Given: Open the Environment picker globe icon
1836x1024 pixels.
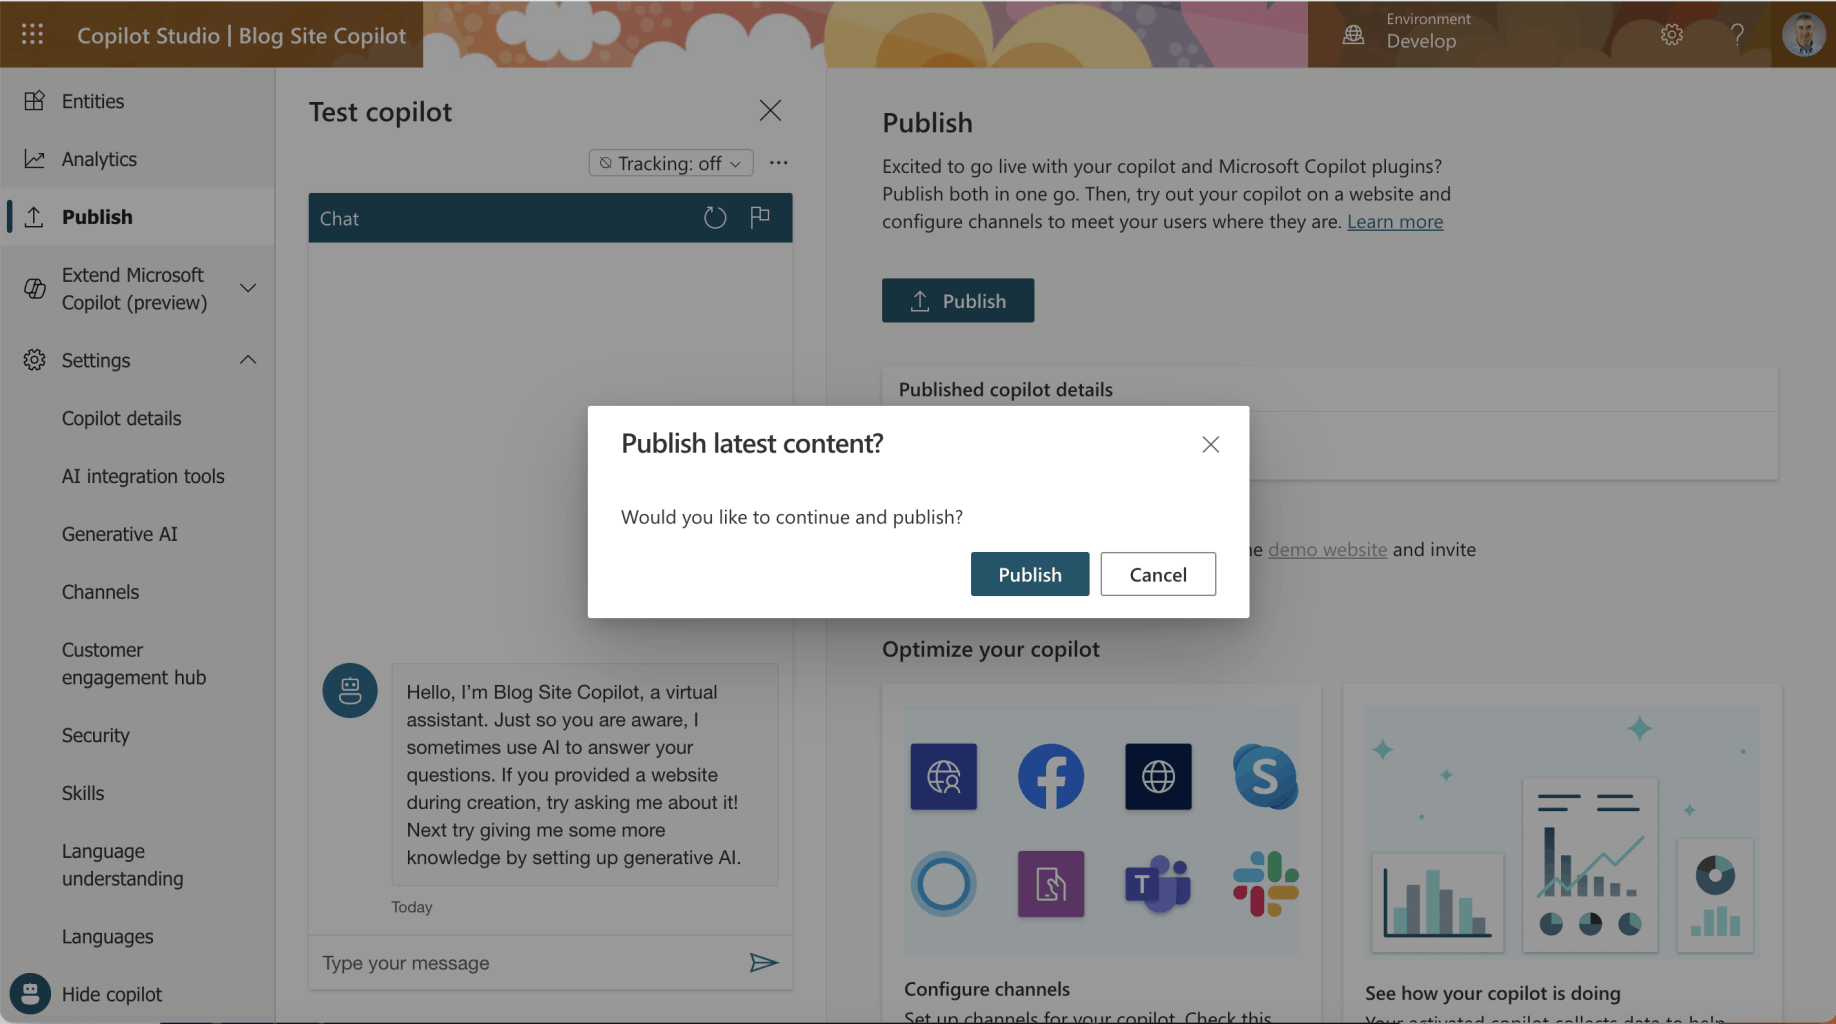Looking at the screenshot, I should pos(1353,35).
